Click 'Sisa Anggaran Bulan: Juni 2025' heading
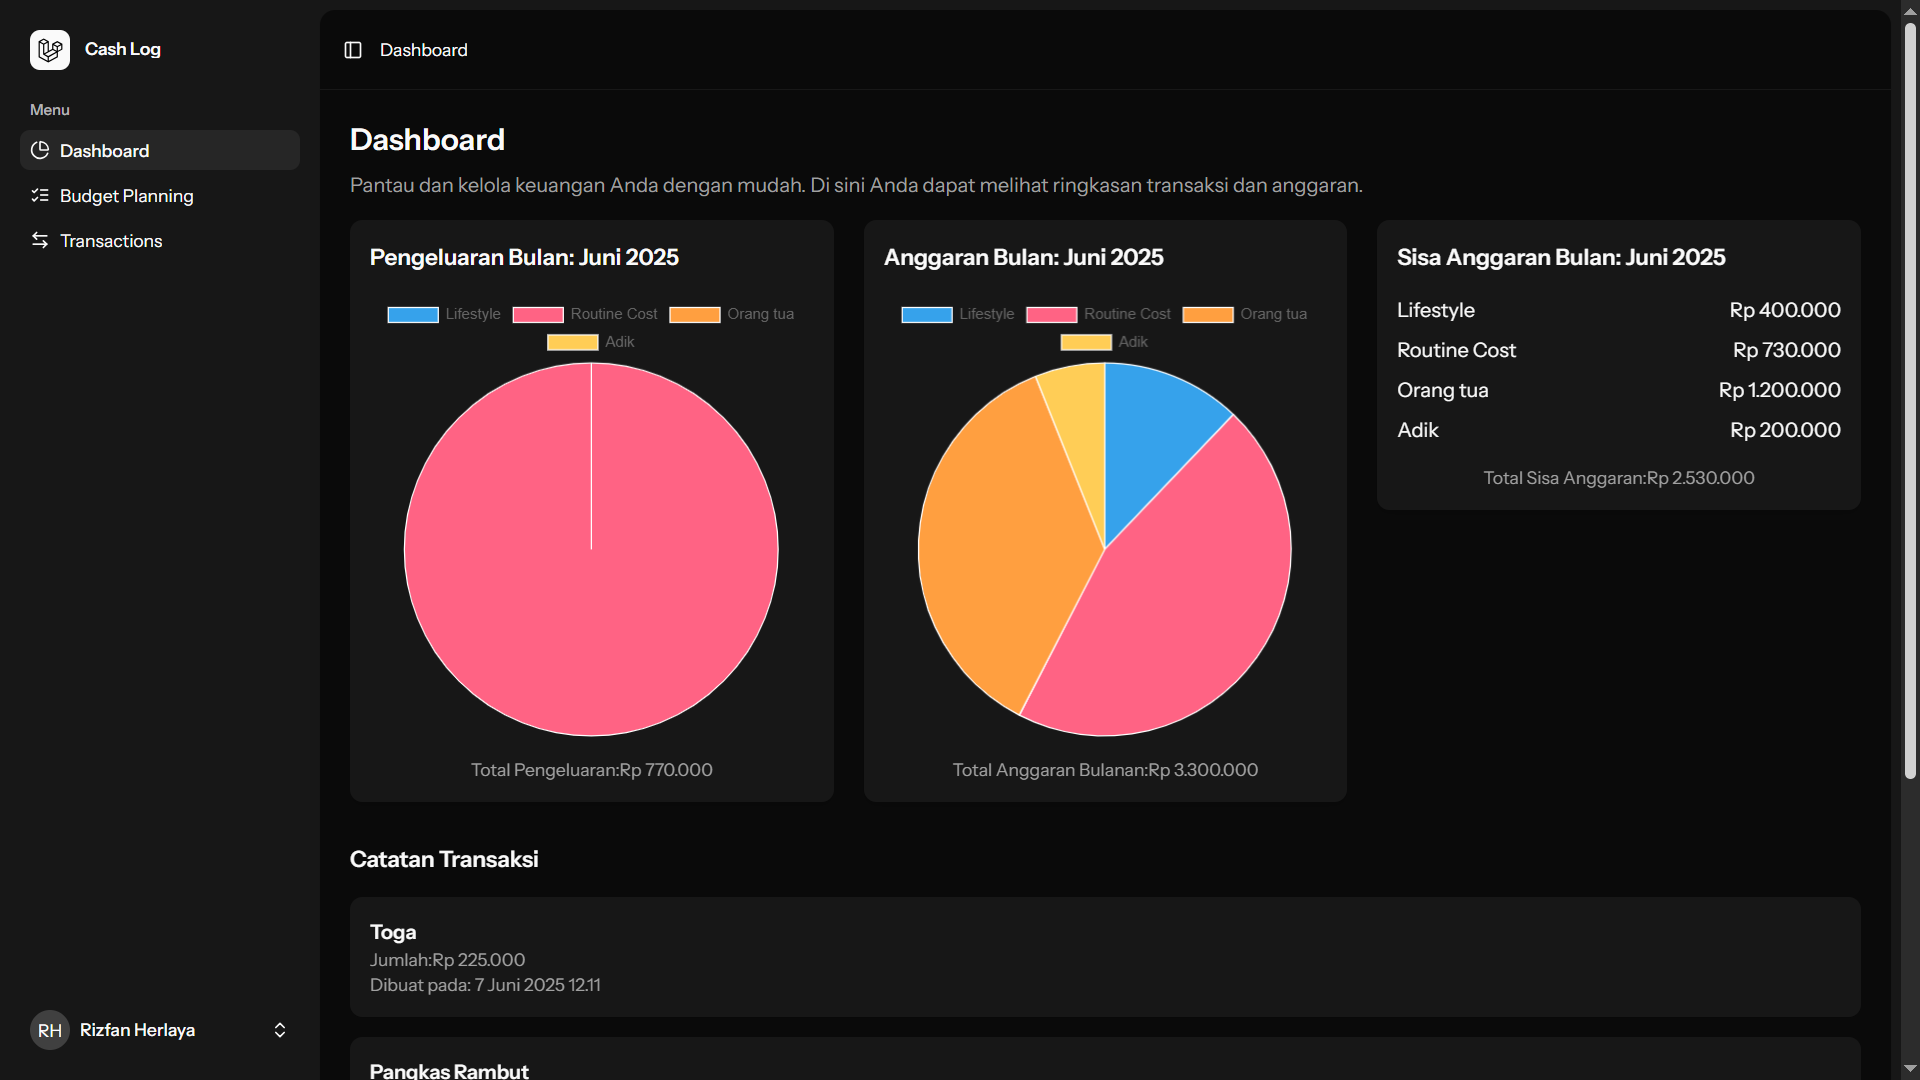 pyautogui.click(x=1561, y=257)
